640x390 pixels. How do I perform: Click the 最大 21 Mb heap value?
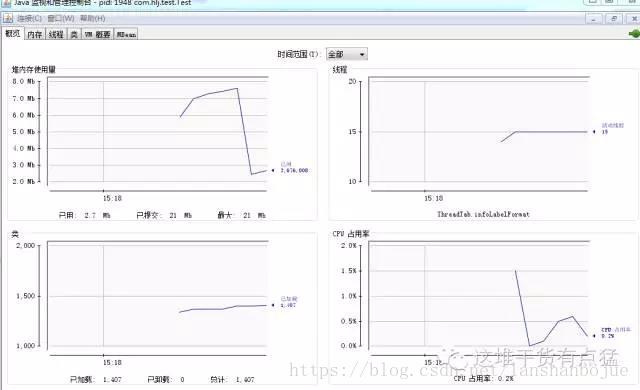(242, 215)
